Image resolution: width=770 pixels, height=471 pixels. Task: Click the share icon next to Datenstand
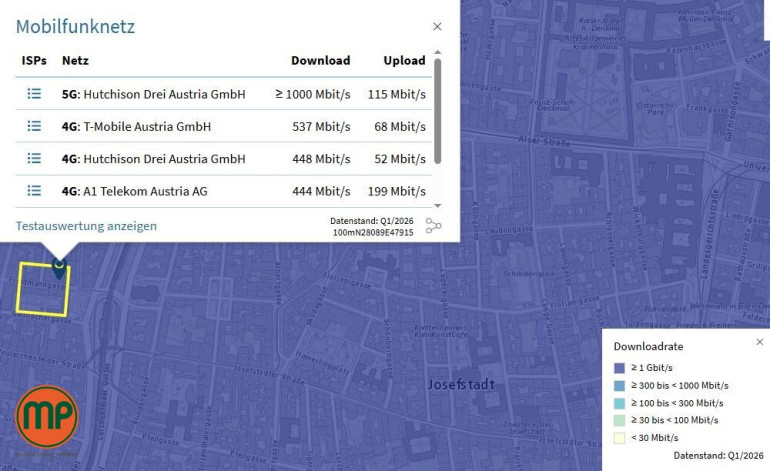pyautogui.click(x=433, y=226)
